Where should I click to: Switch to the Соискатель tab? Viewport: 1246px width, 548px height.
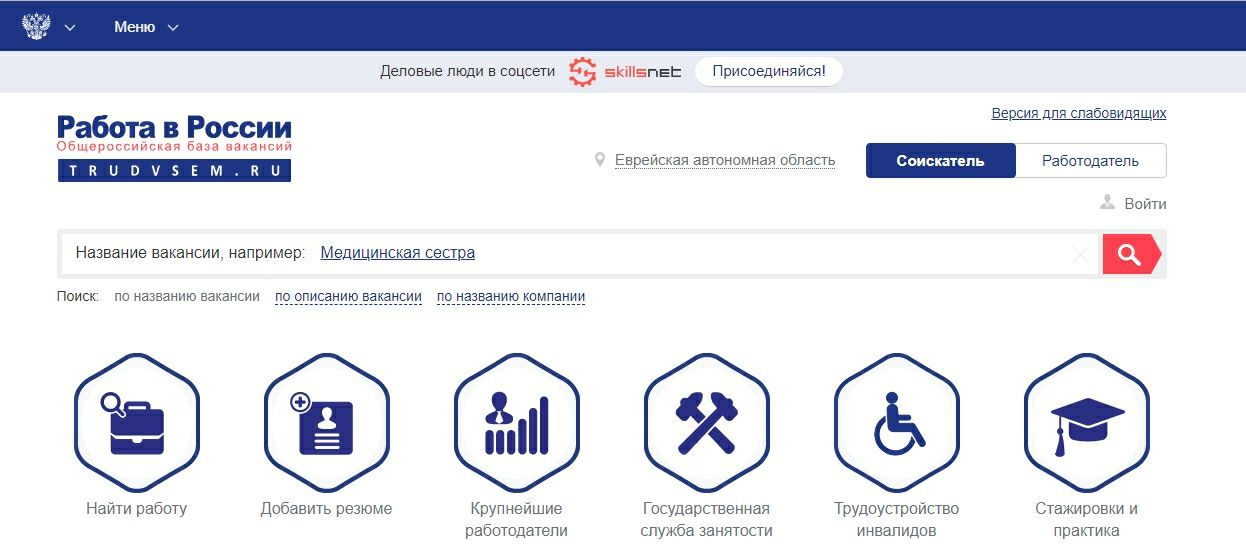940,160
